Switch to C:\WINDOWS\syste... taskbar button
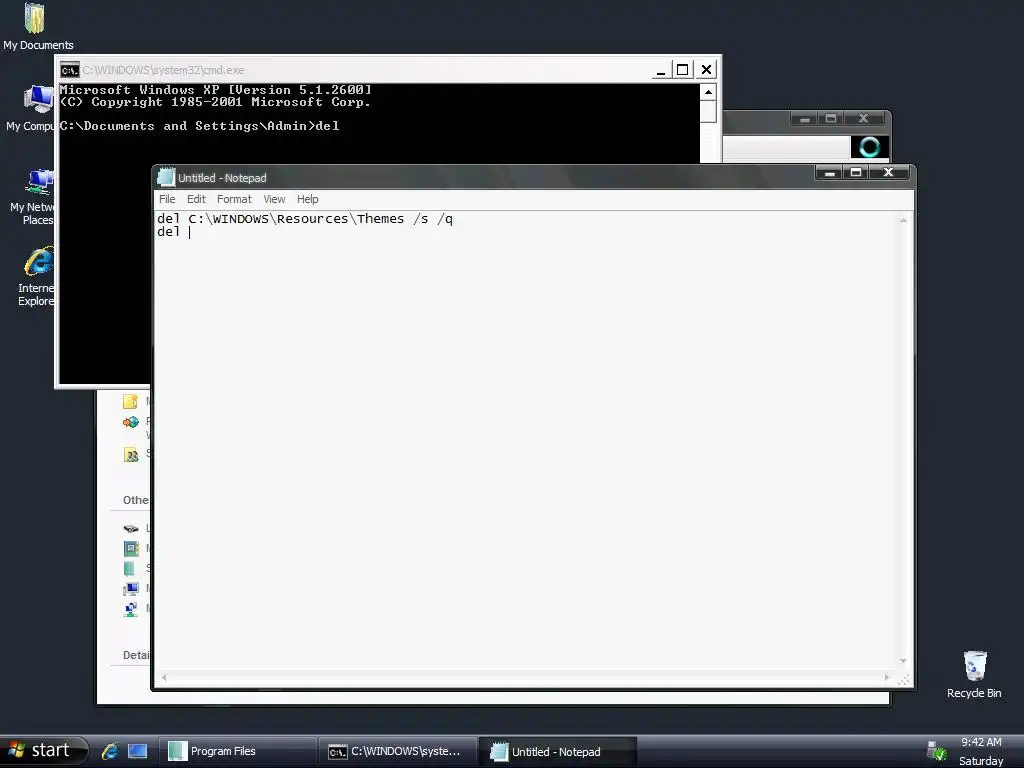The image size is (1024, 768). click(398, 751)
